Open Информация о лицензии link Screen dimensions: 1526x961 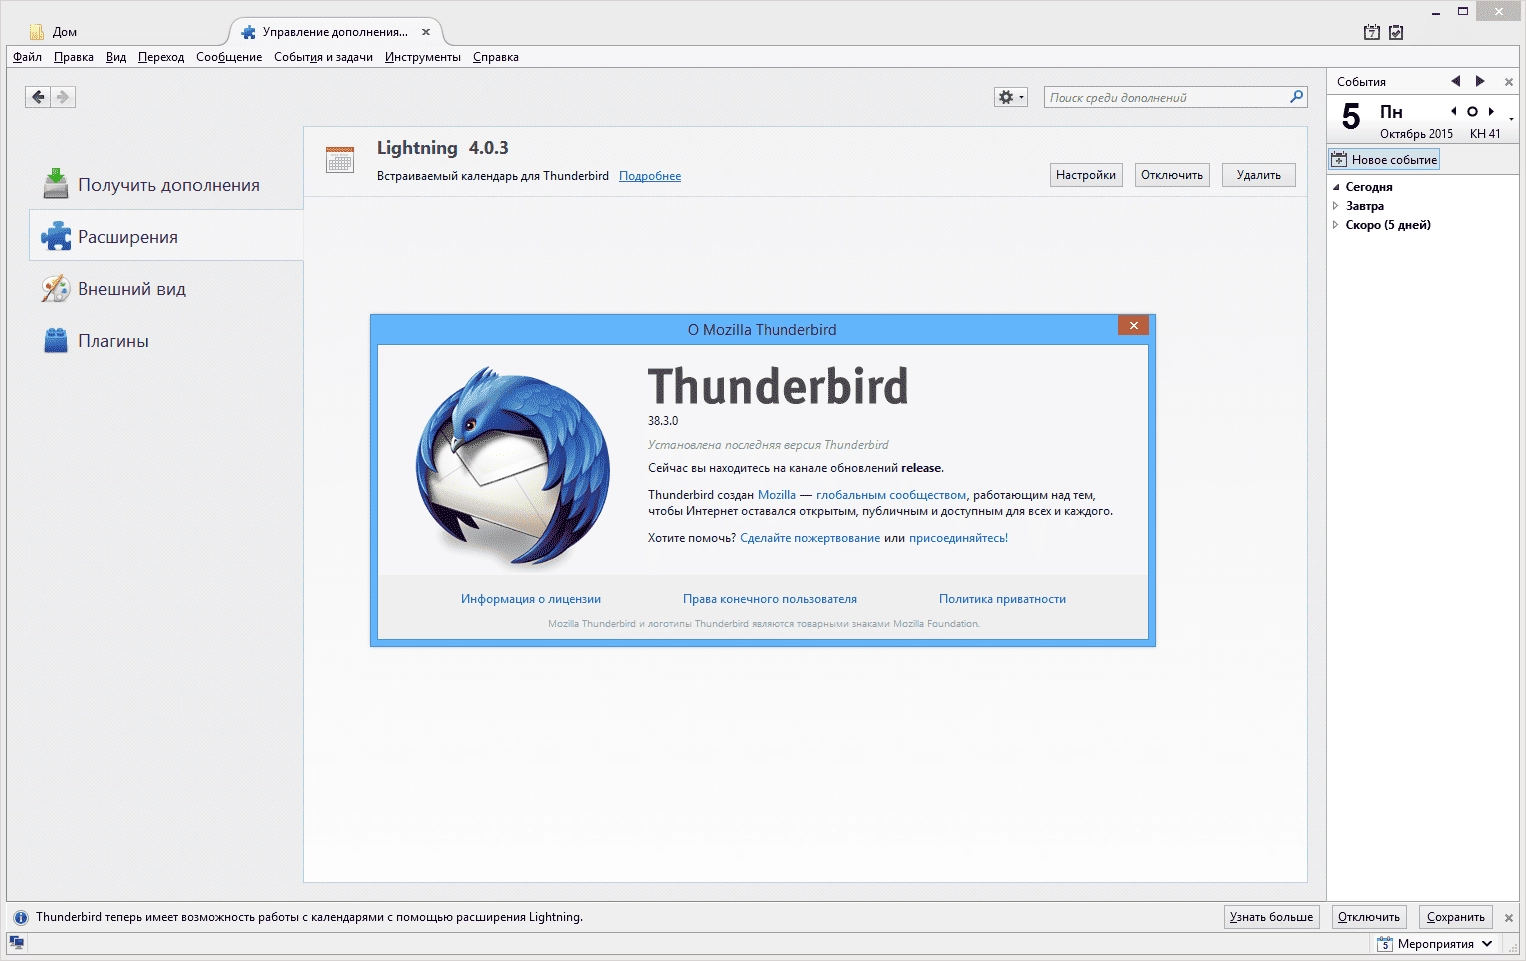tap(531, 599)
